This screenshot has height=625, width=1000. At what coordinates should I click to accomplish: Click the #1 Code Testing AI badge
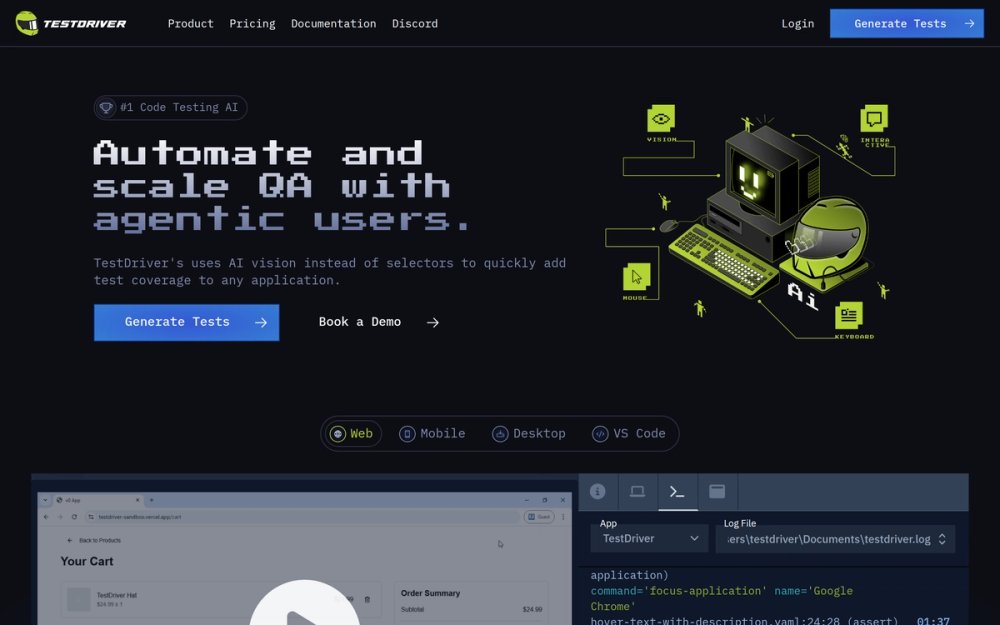(170, 107)
